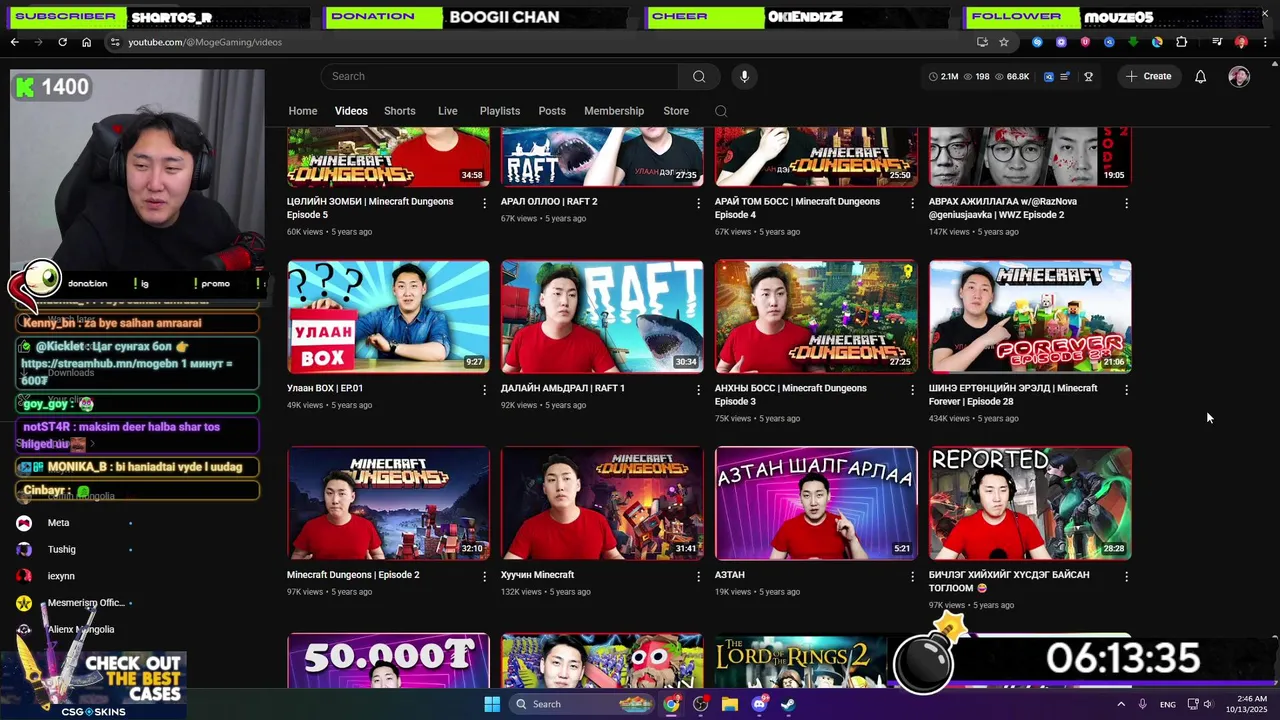Click the Windows taskbar Search box
This screenshot has height=720, width=1280.
point(583,704)
